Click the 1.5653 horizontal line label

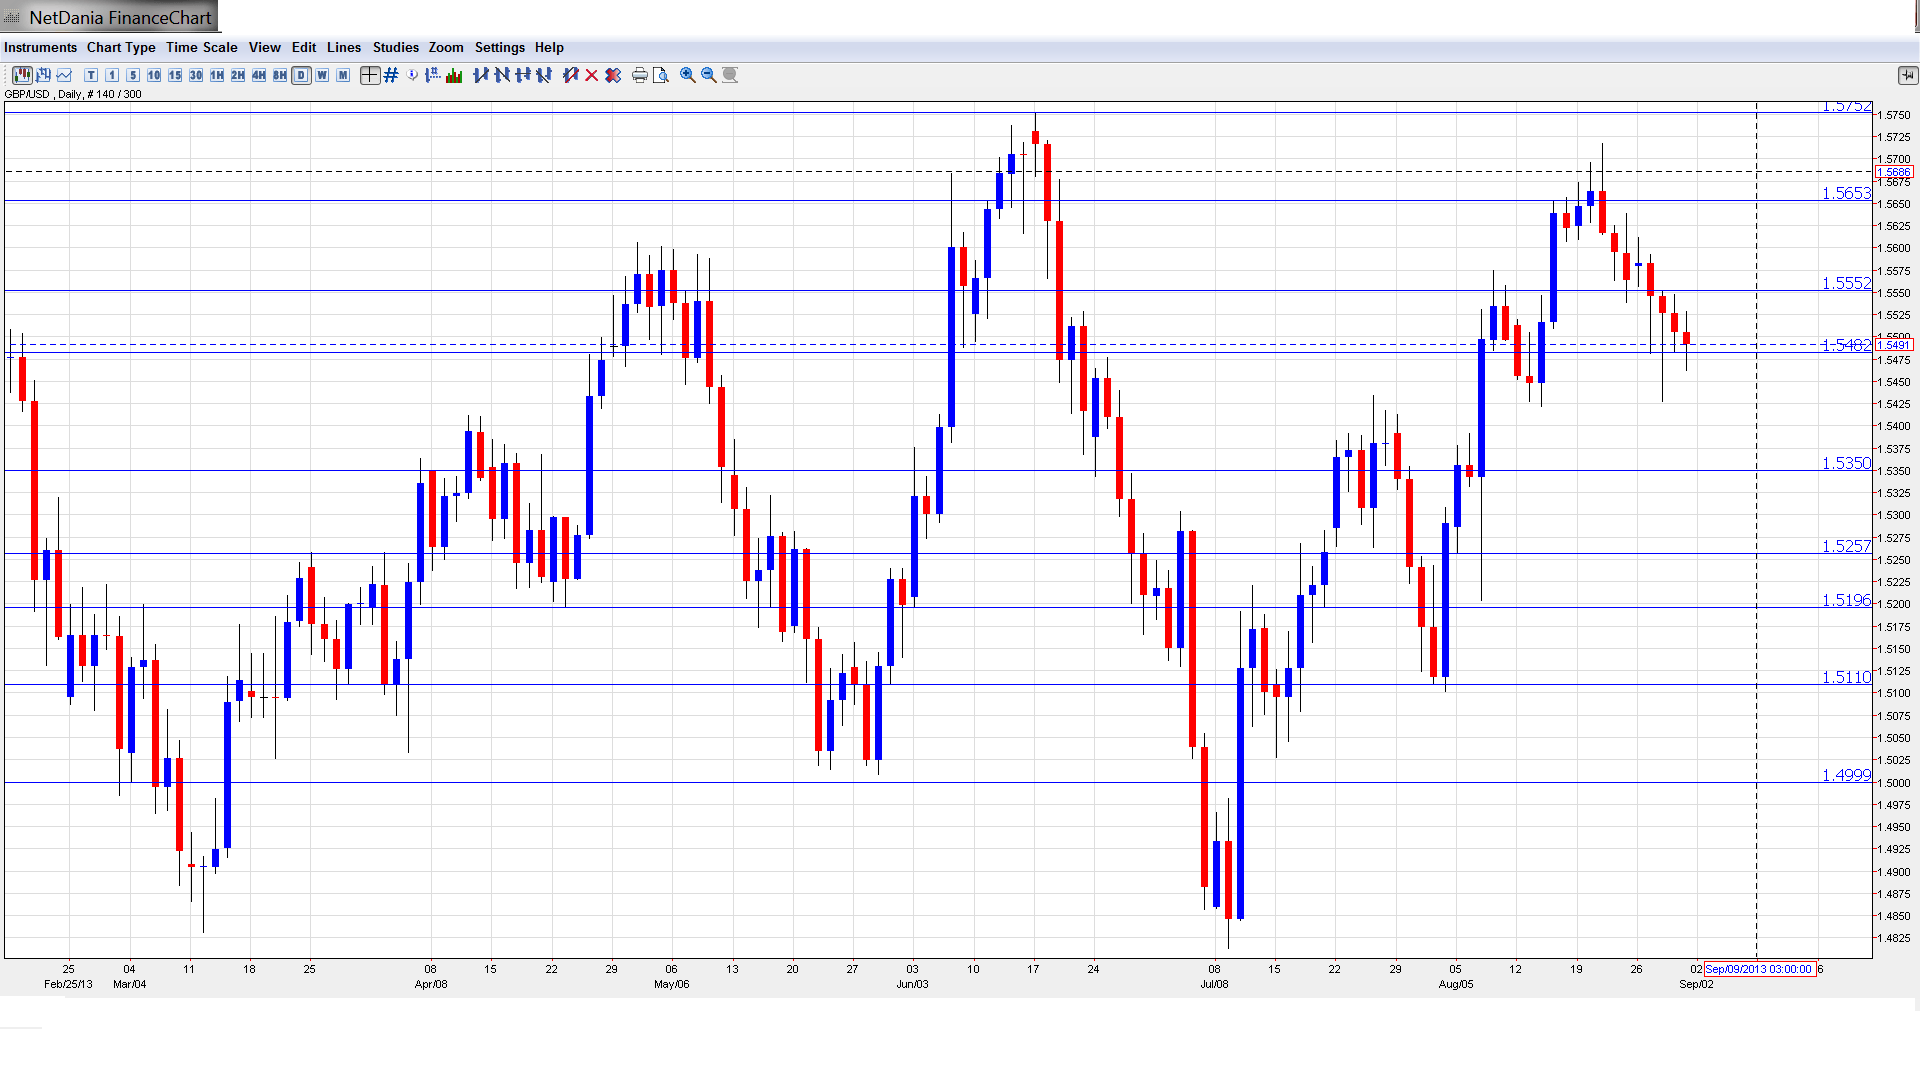pyautogui.click(x=1845, y=193)
